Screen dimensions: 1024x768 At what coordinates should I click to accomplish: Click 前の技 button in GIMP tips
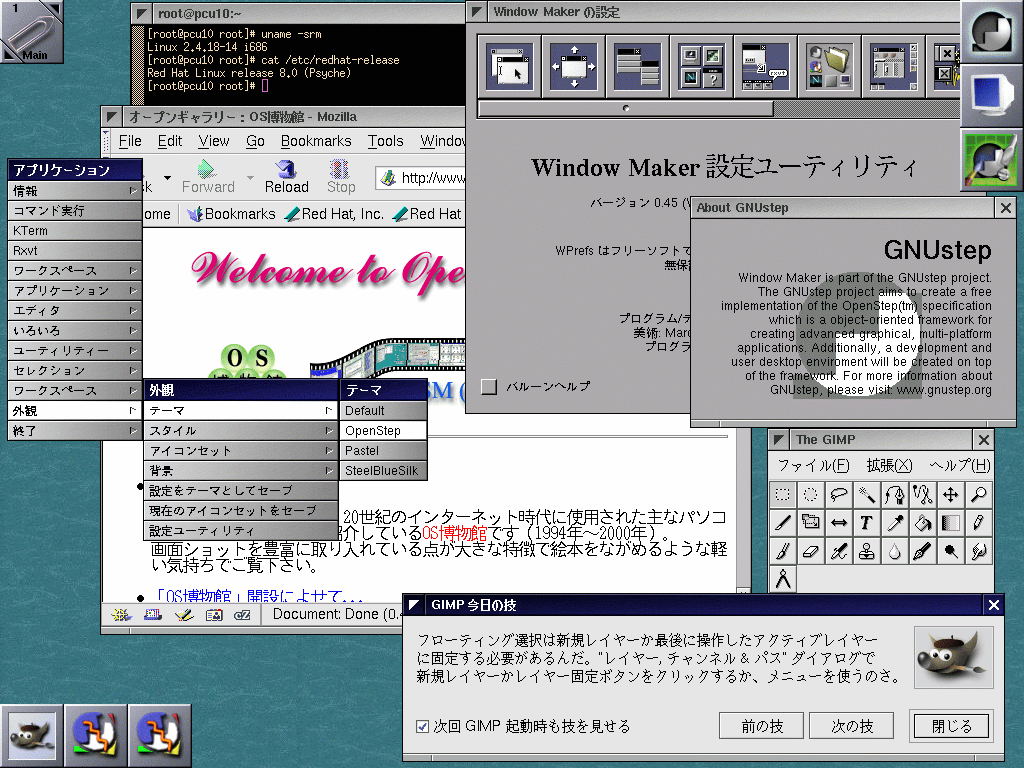761,726
